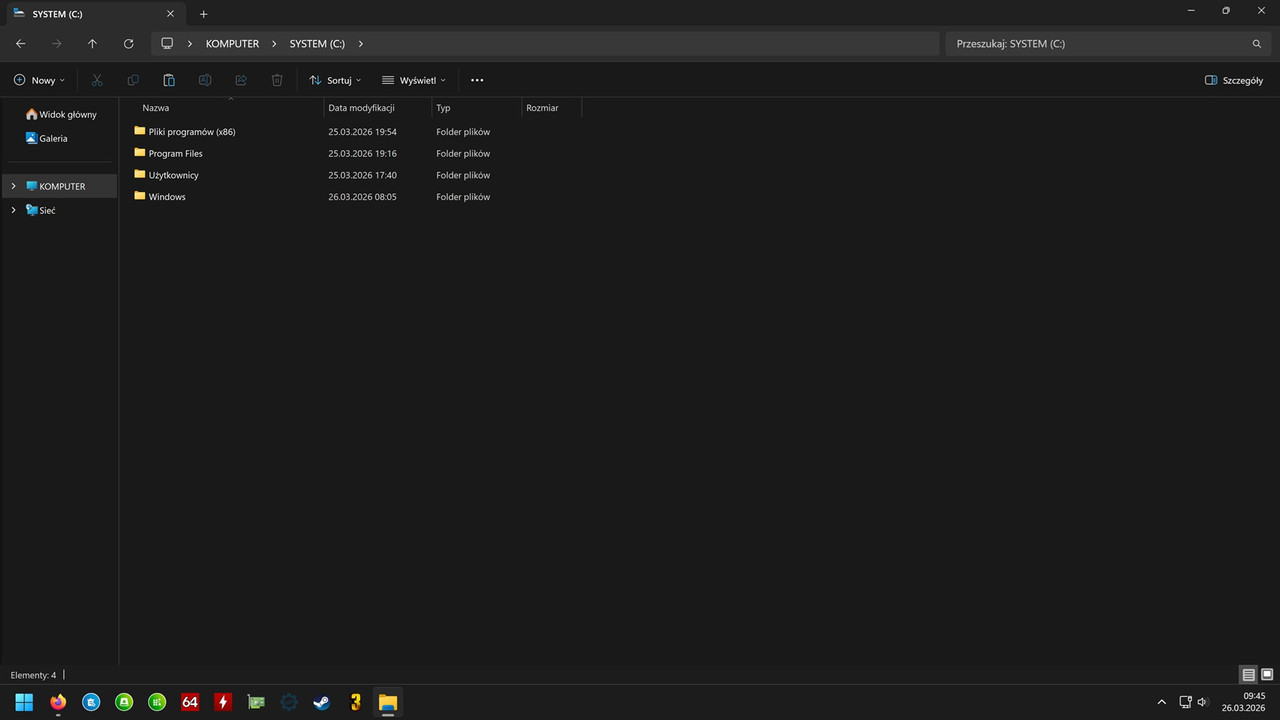Viewport: 1280px width, 720px height.
Task: Switch to large thumbnails view in status bar
Action: (x=1267, y=675)
